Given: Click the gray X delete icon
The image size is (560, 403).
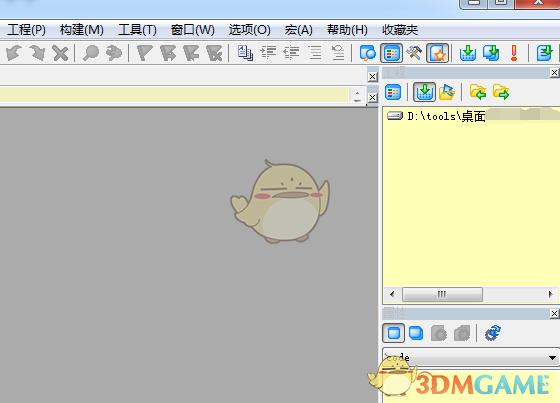Looking at the screenshot, I should pos(60,53).
